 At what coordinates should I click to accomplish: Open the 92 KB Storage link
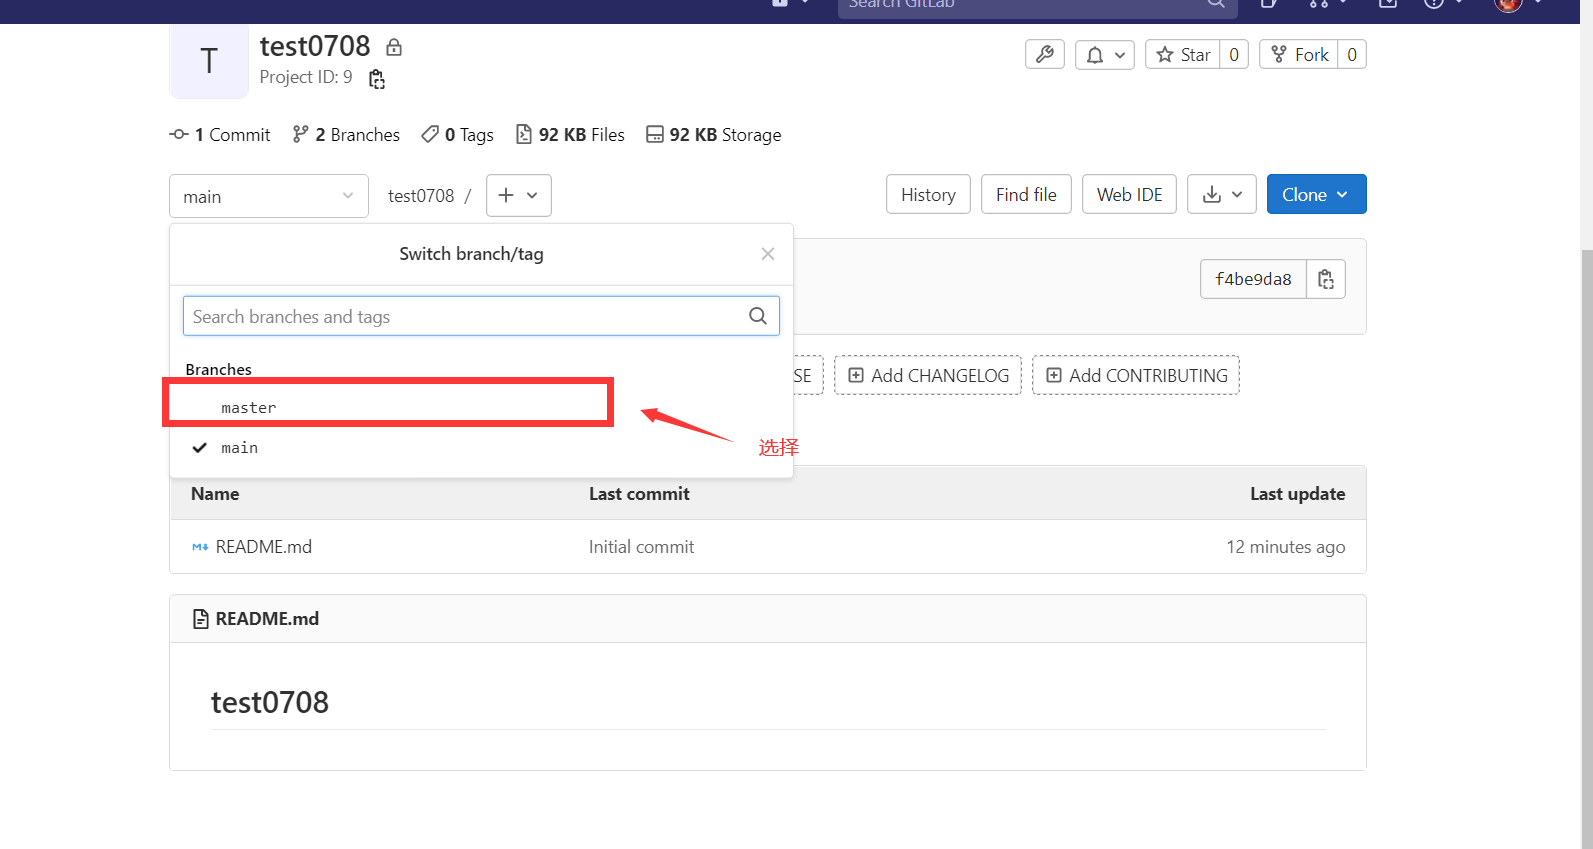point(714,135)
